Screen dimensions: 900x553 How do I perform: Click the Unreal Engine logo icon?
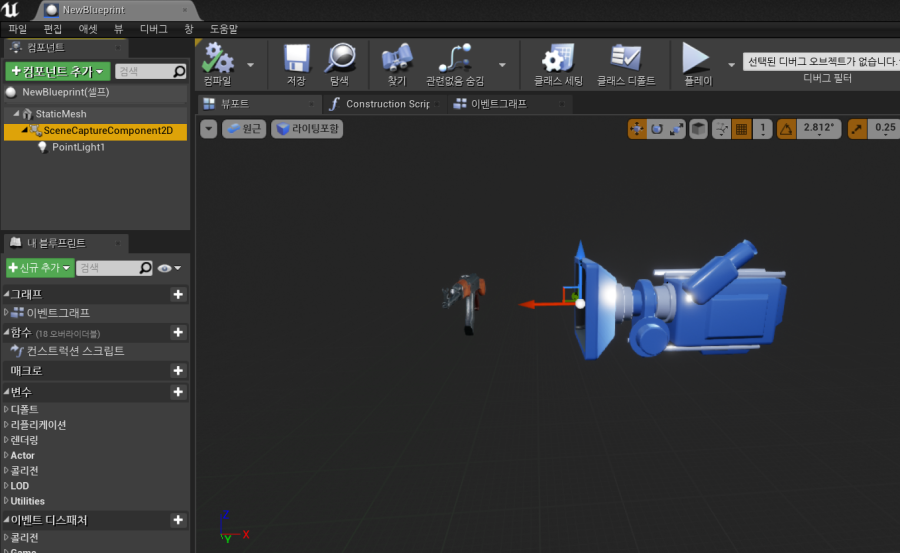point(10,10)
